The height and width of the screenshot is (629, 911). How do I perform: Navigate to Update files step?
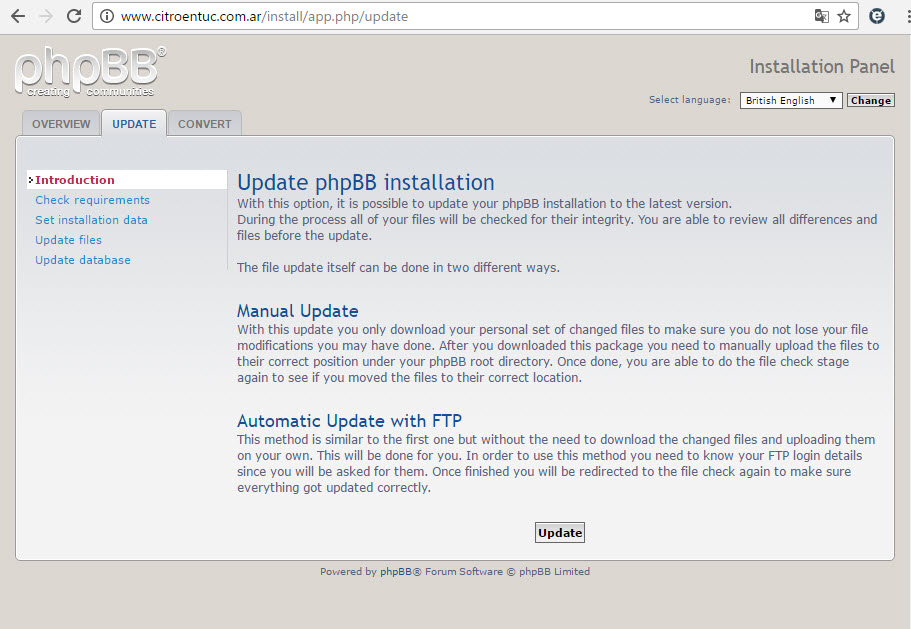(x=68, y=240)
